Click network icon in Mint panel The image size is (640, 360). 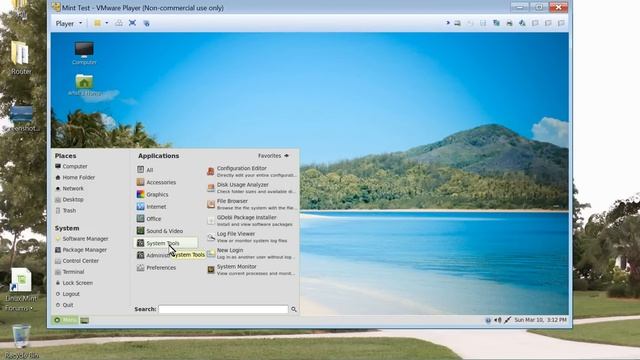click(508, 320)
